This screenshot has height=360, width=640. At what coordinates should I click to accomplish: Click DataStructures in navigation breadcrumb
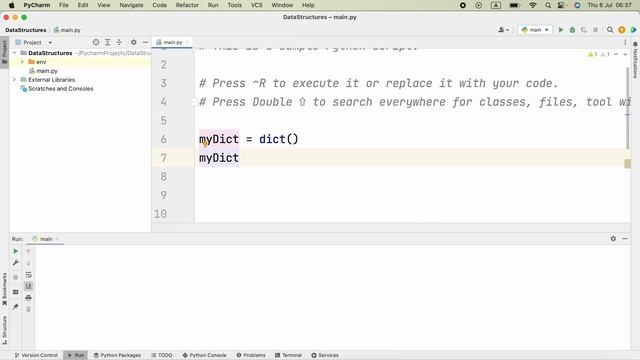click(25, 30)
